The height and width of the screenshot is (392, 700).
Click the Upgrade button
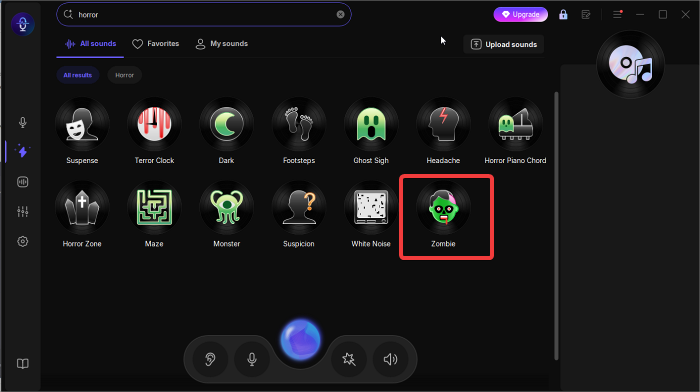pos(521,14)
